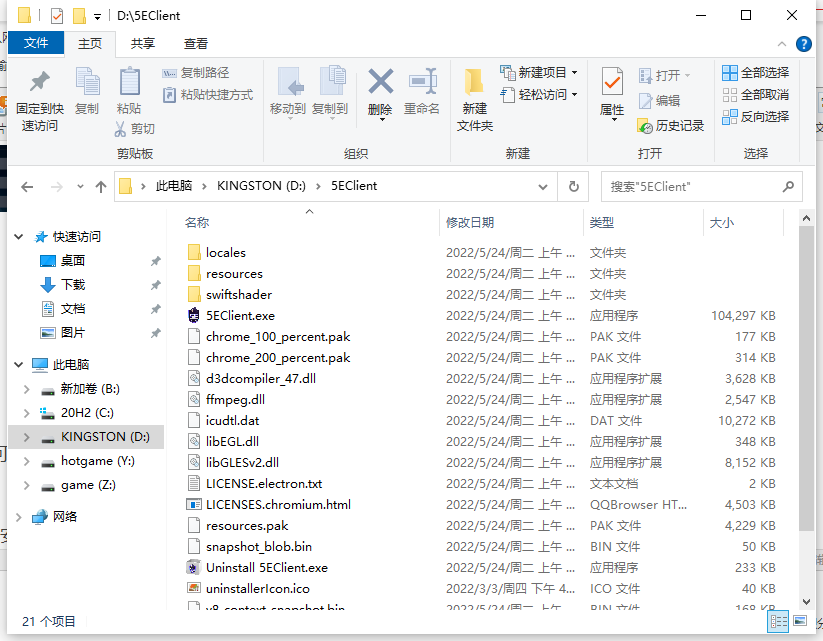
Task: Open Quick Access Toolbar customize arrow
Action: pyautogui.click(x=97, y=16)
